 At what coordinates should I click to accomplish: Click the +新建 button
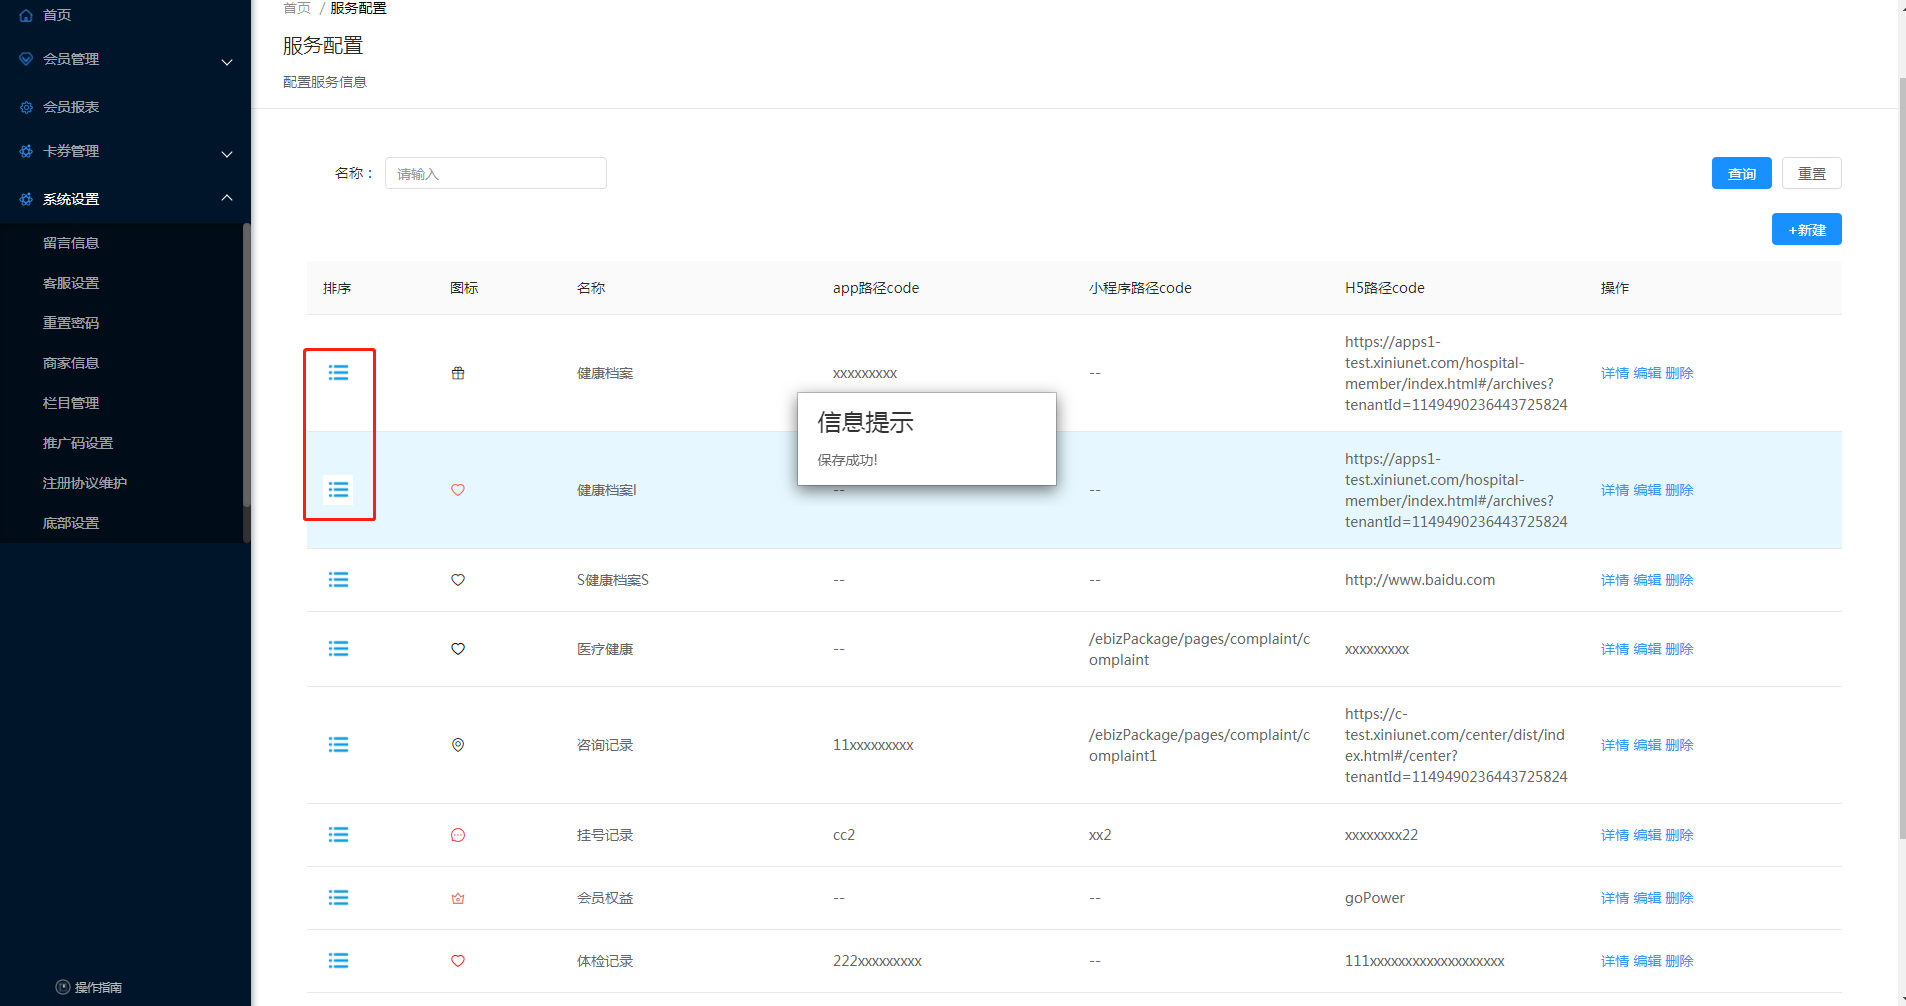click(x=1806, y=229)
